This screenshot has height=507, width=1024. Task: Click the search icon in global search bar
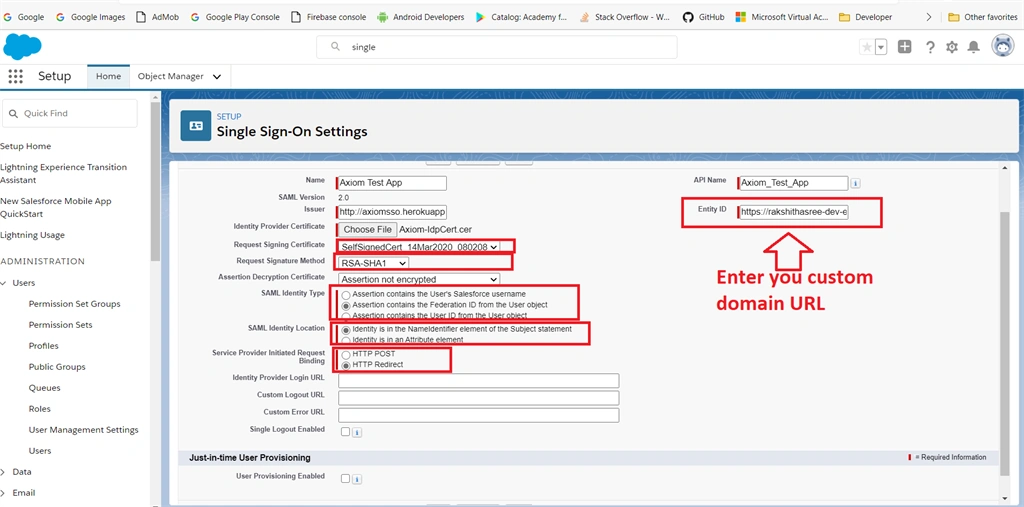point(336,47)
